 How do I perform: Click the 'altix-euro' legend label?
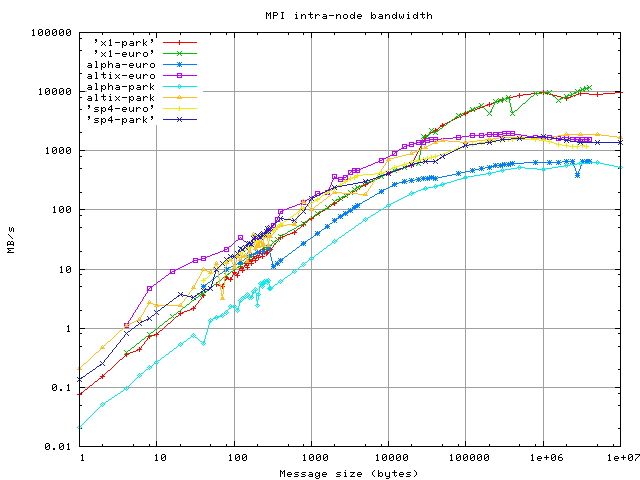coord(121,76)
